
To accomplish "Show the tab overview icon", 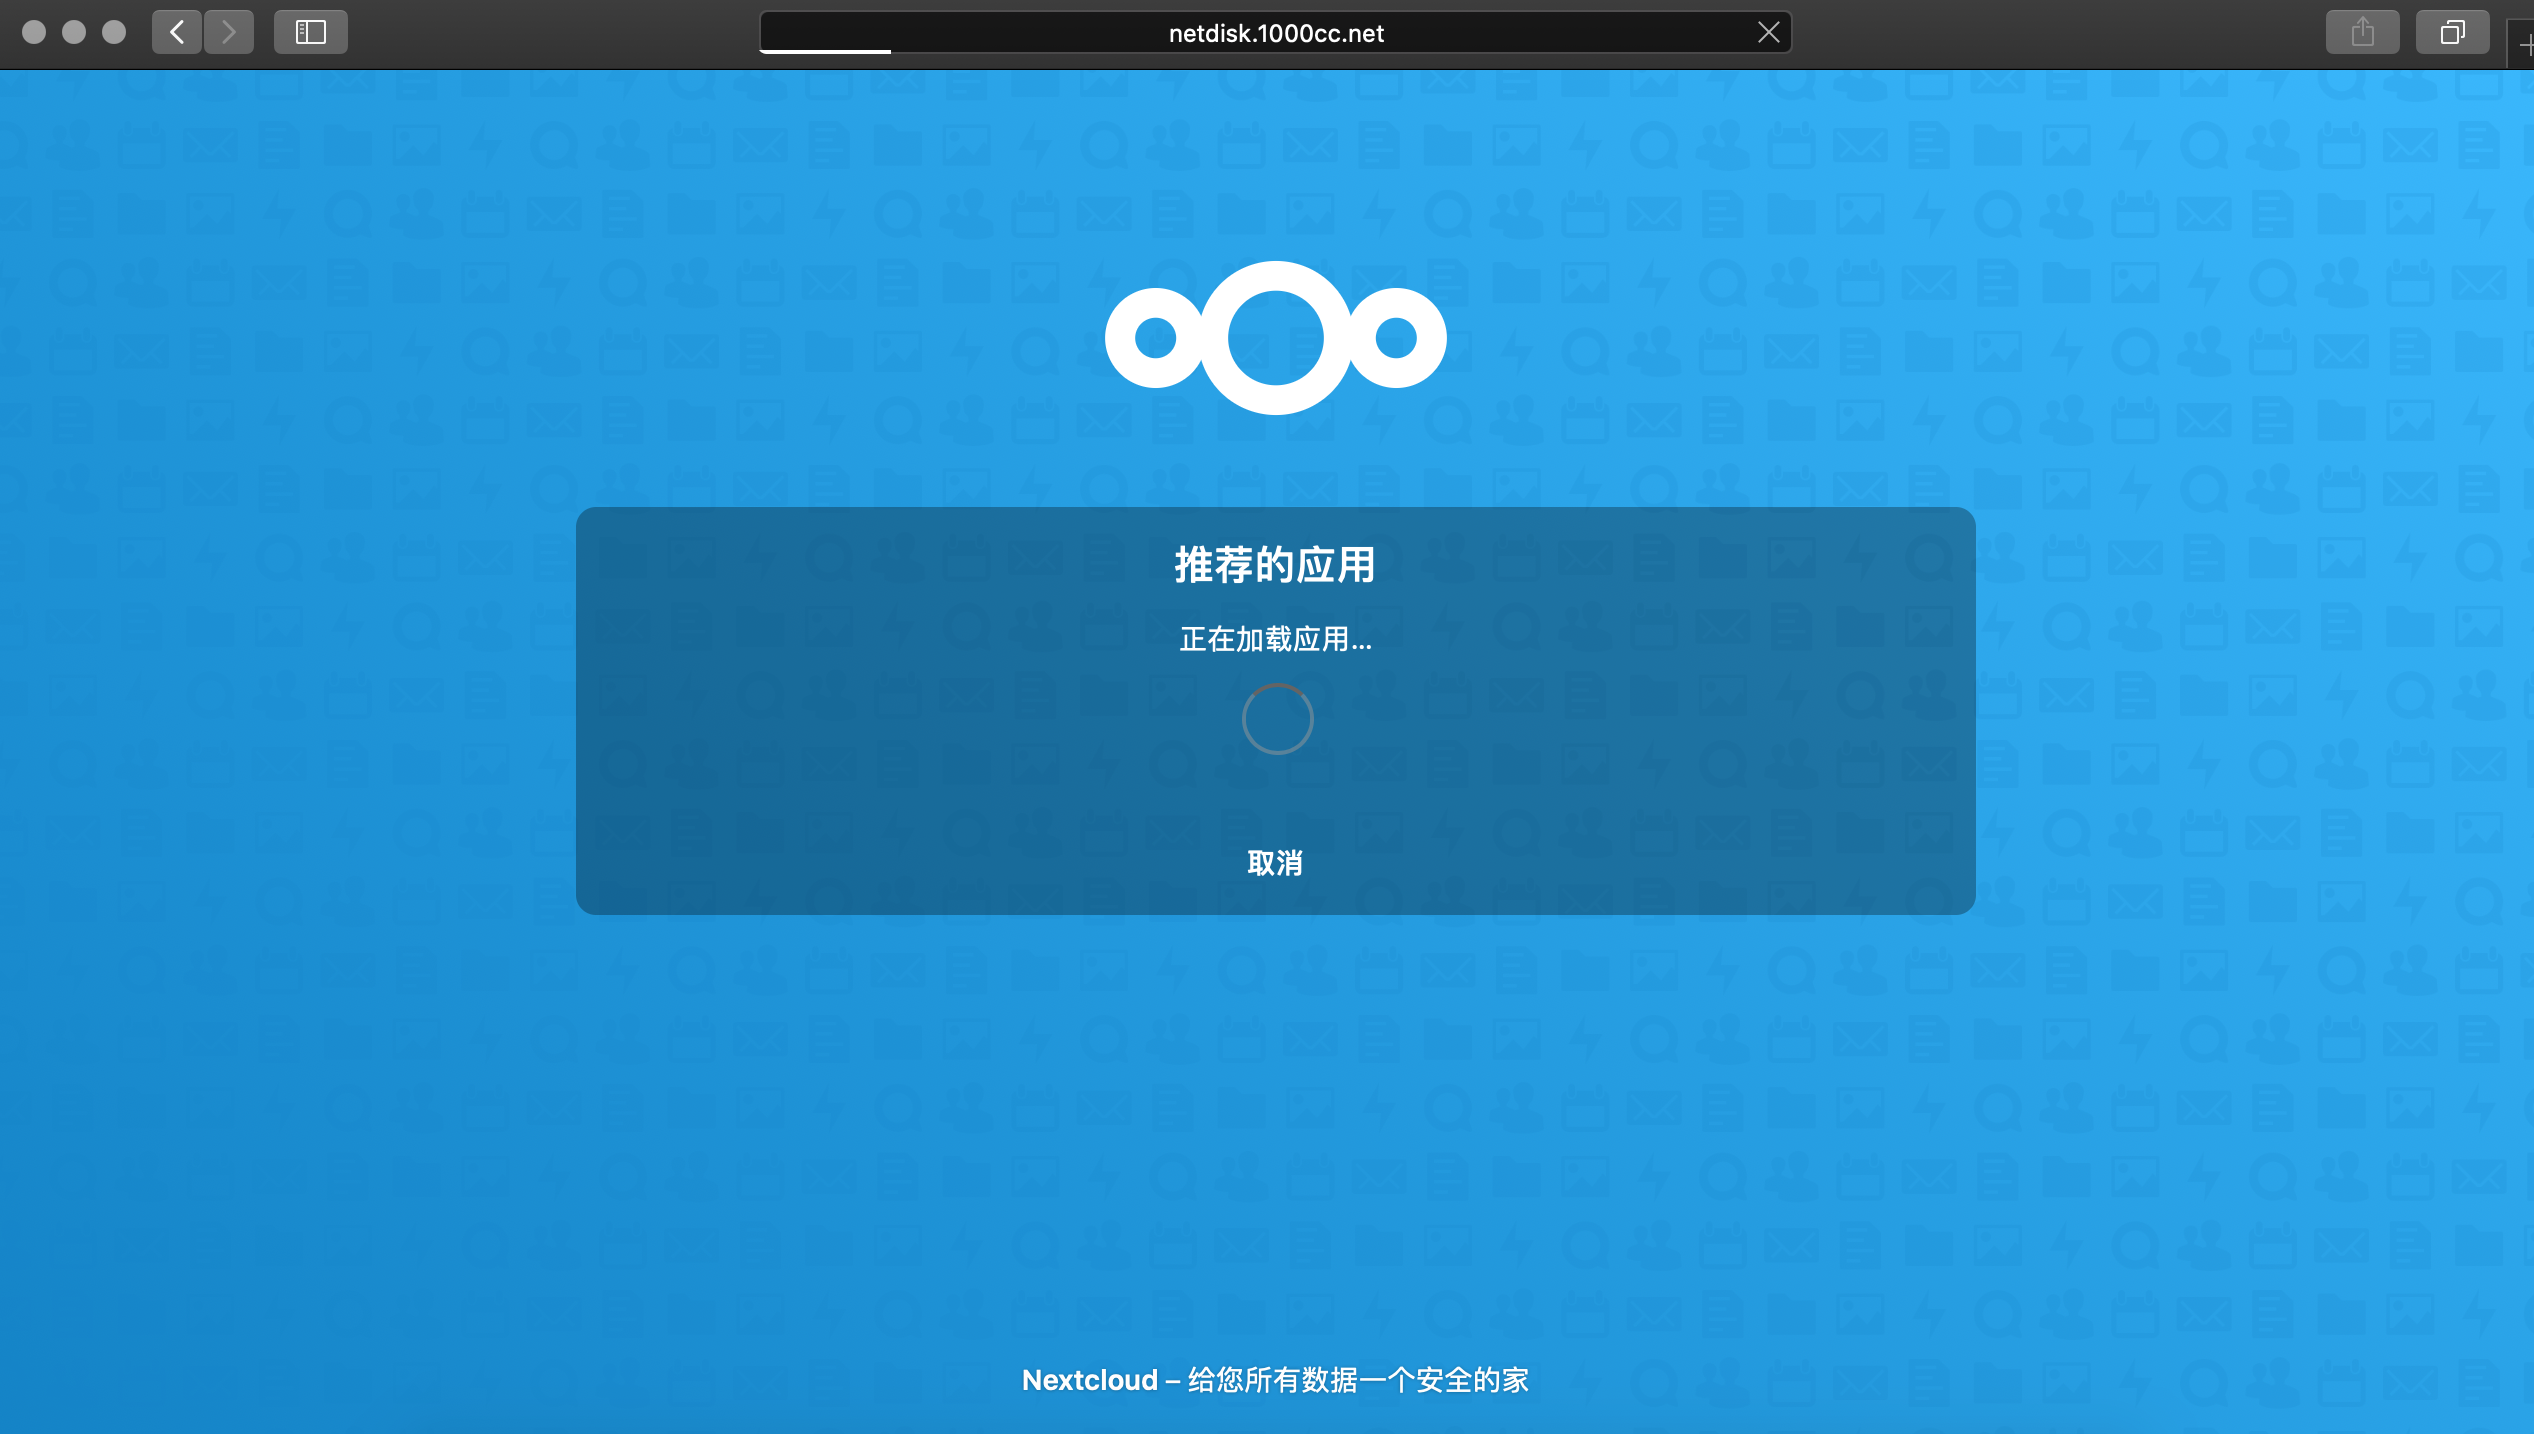I will [2452, 32].
